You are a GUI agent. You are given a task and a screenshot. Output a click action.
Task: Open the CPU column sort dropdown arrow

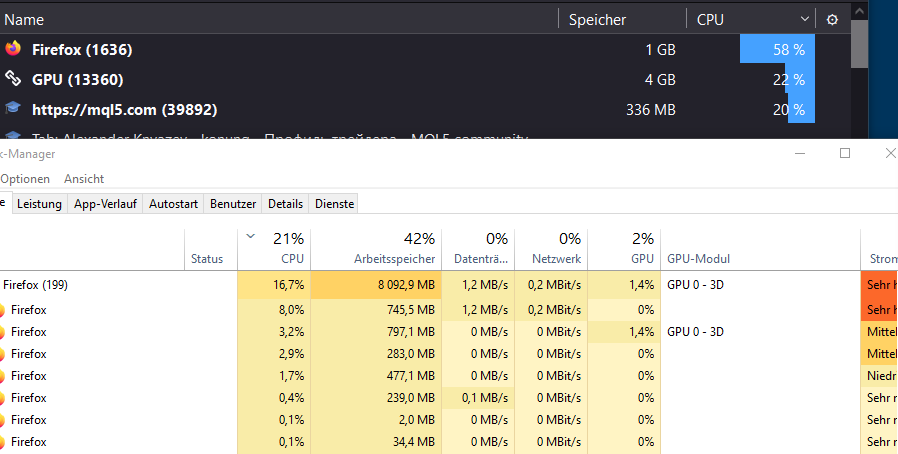pyautogui.click(x=805, y=19)
